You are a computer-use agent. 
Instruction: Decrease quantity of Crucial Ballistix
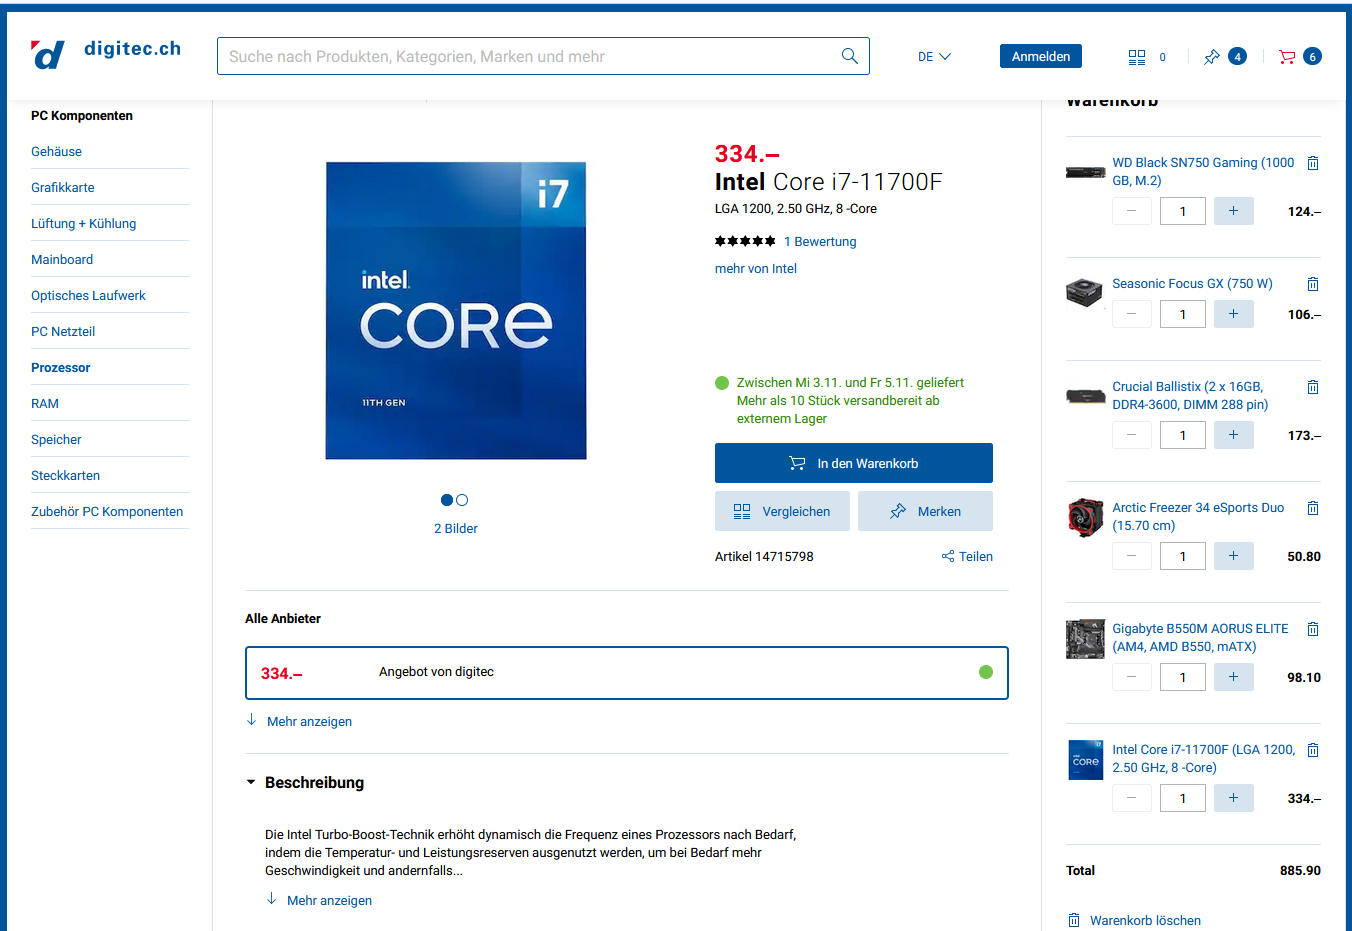[1132, 435]
